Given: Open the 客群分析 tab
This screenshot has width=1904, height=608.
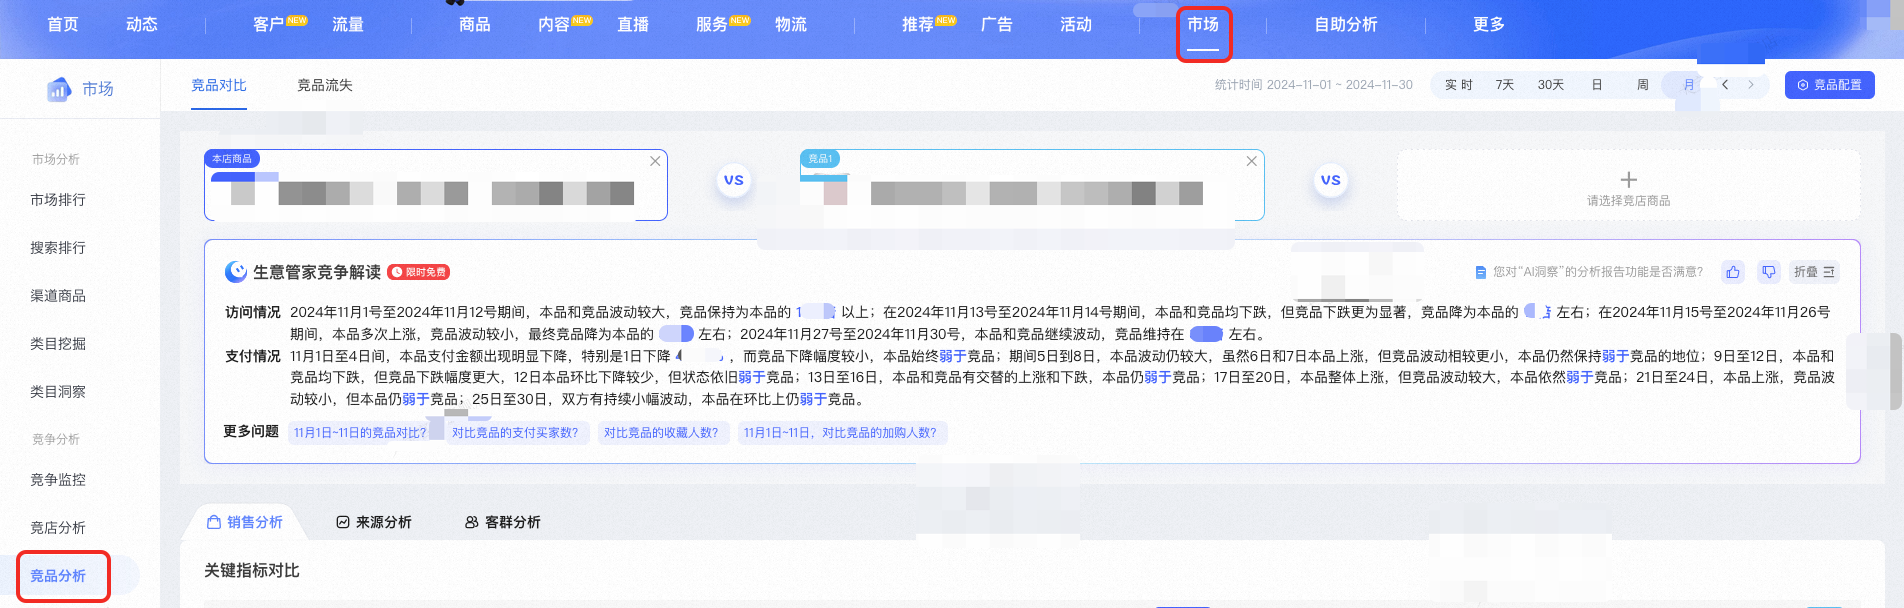Looking at the screenshot, I should click(x=503, y=522).
